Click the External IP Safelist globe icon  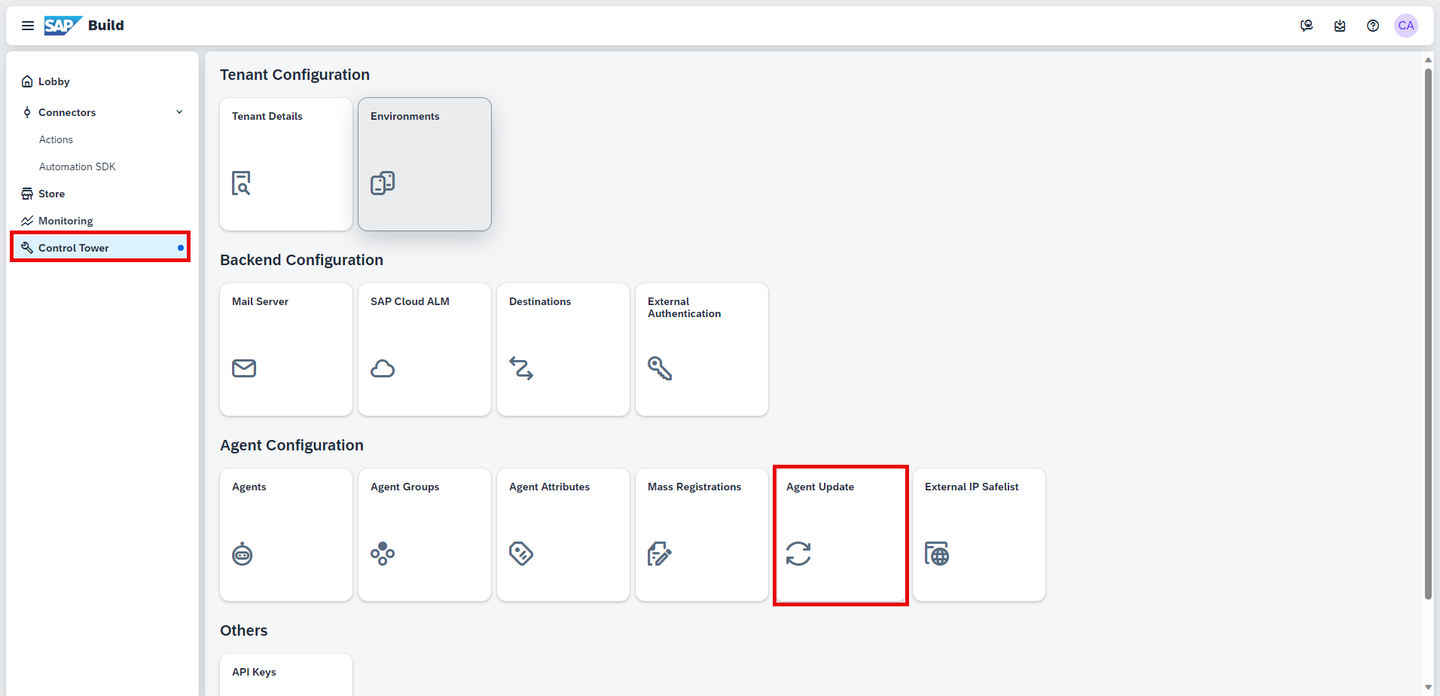tap(937, 553)
